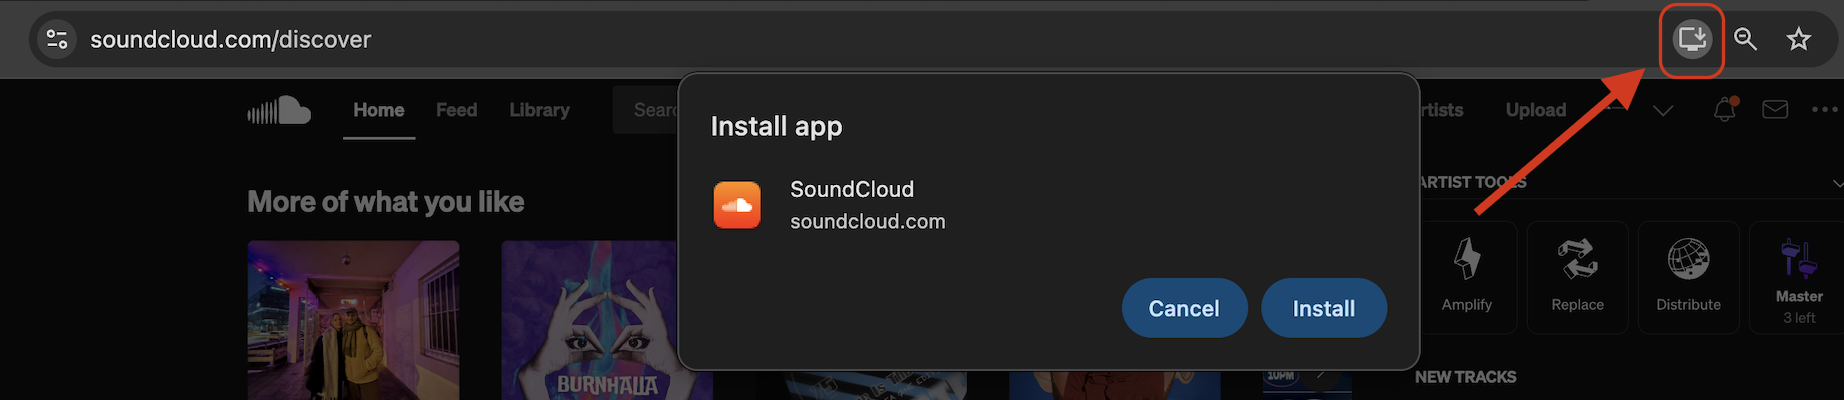Open the notifications bell

click(x=1725, y=110)
